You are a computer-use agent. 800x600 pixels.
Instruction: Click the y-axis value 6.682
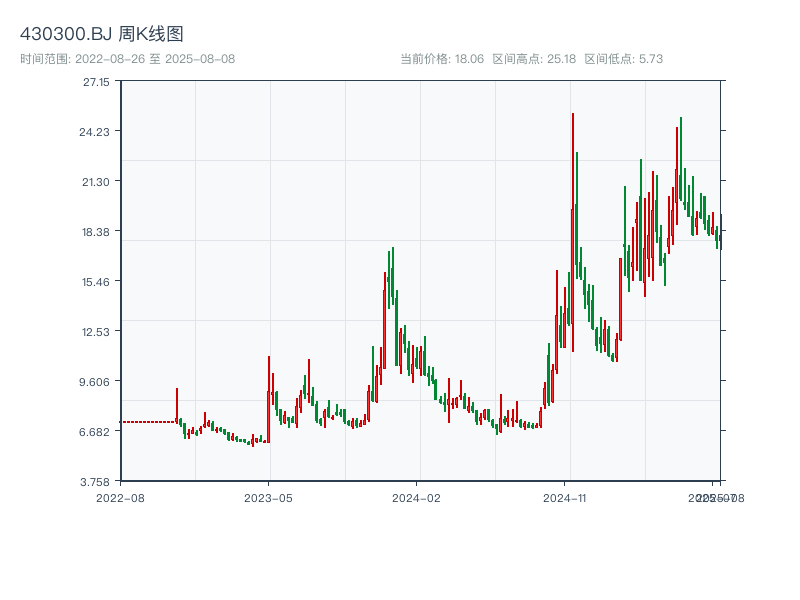(94, 432)
